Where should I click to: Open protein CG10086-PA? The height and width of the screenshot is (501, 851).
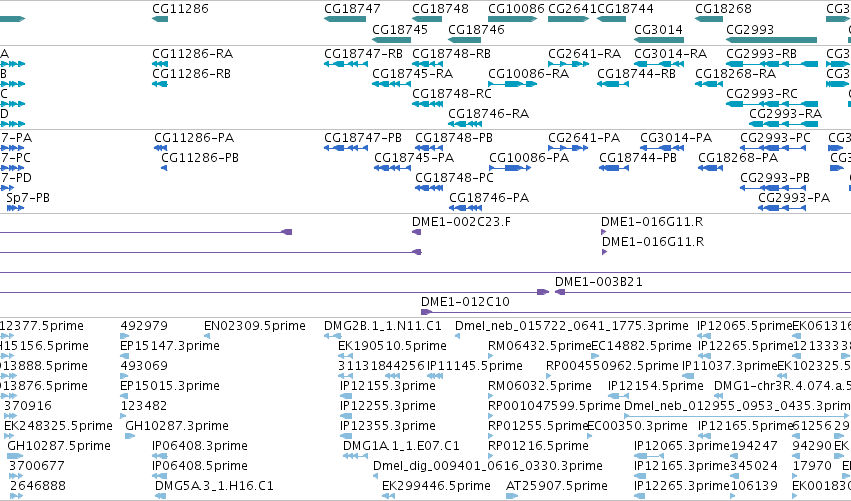(x=529, y=158)
